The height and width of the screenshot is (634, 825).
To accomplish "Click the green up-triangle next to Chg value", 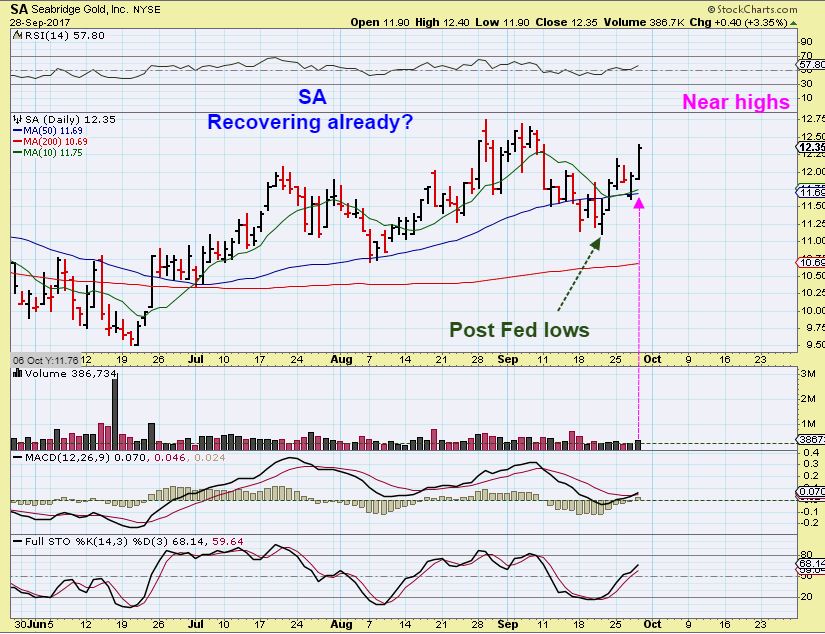I will coord(793,23).
